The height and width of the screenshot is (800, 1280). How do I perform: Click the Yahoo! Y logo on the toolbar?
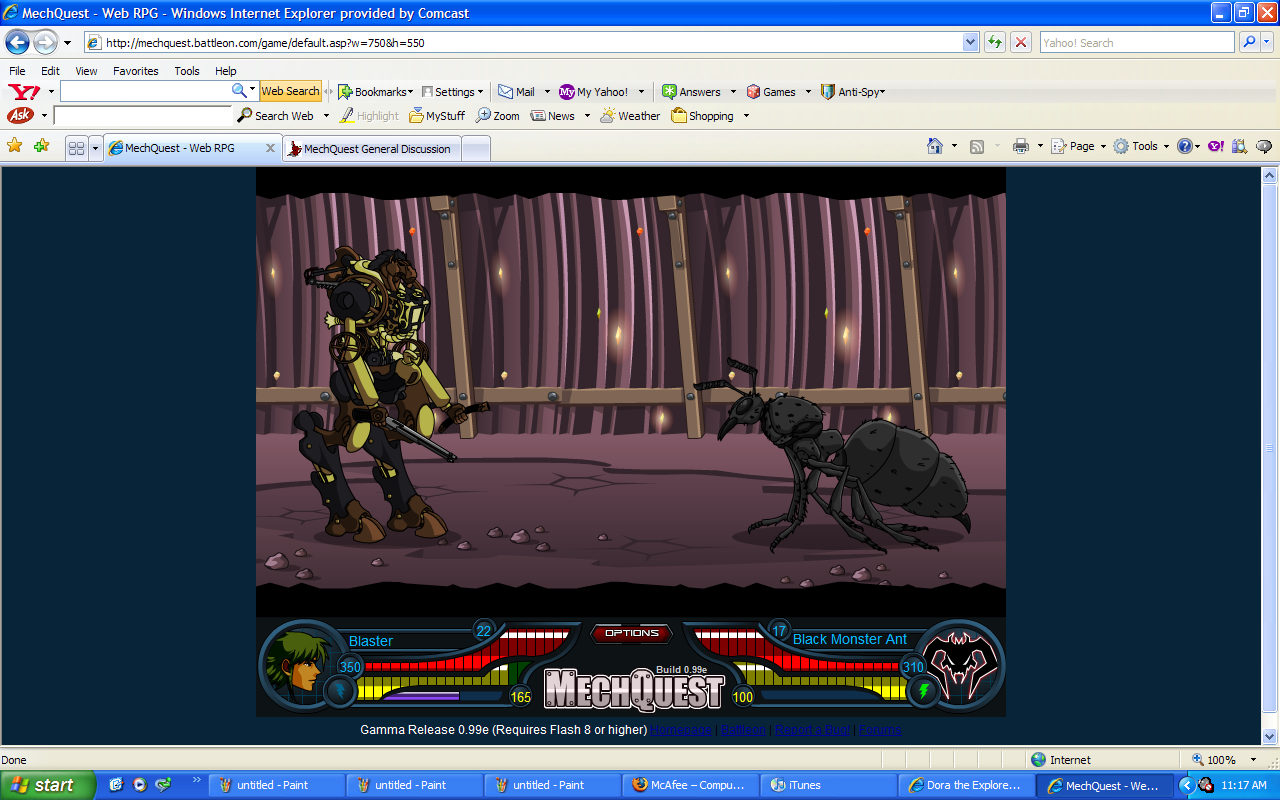pos(23,91)
